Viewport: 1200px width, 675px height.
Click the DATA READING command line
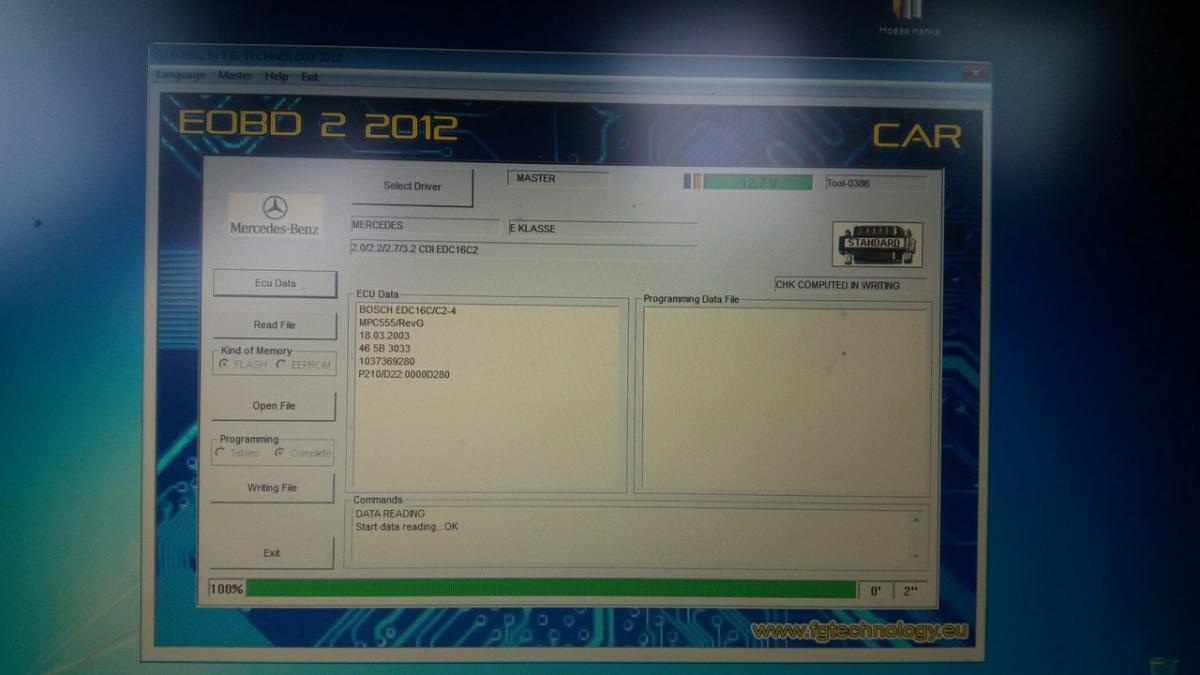[390, 514]
